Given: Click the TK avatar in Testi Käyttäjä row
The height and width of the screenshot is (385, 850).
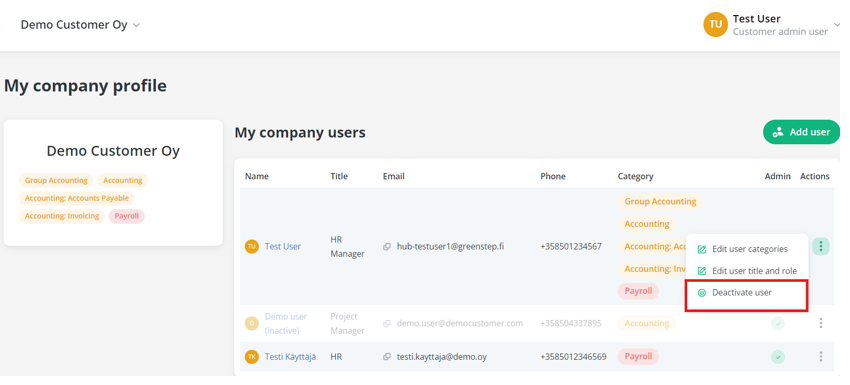Looking at the screenshot, I should click(252, 357).
